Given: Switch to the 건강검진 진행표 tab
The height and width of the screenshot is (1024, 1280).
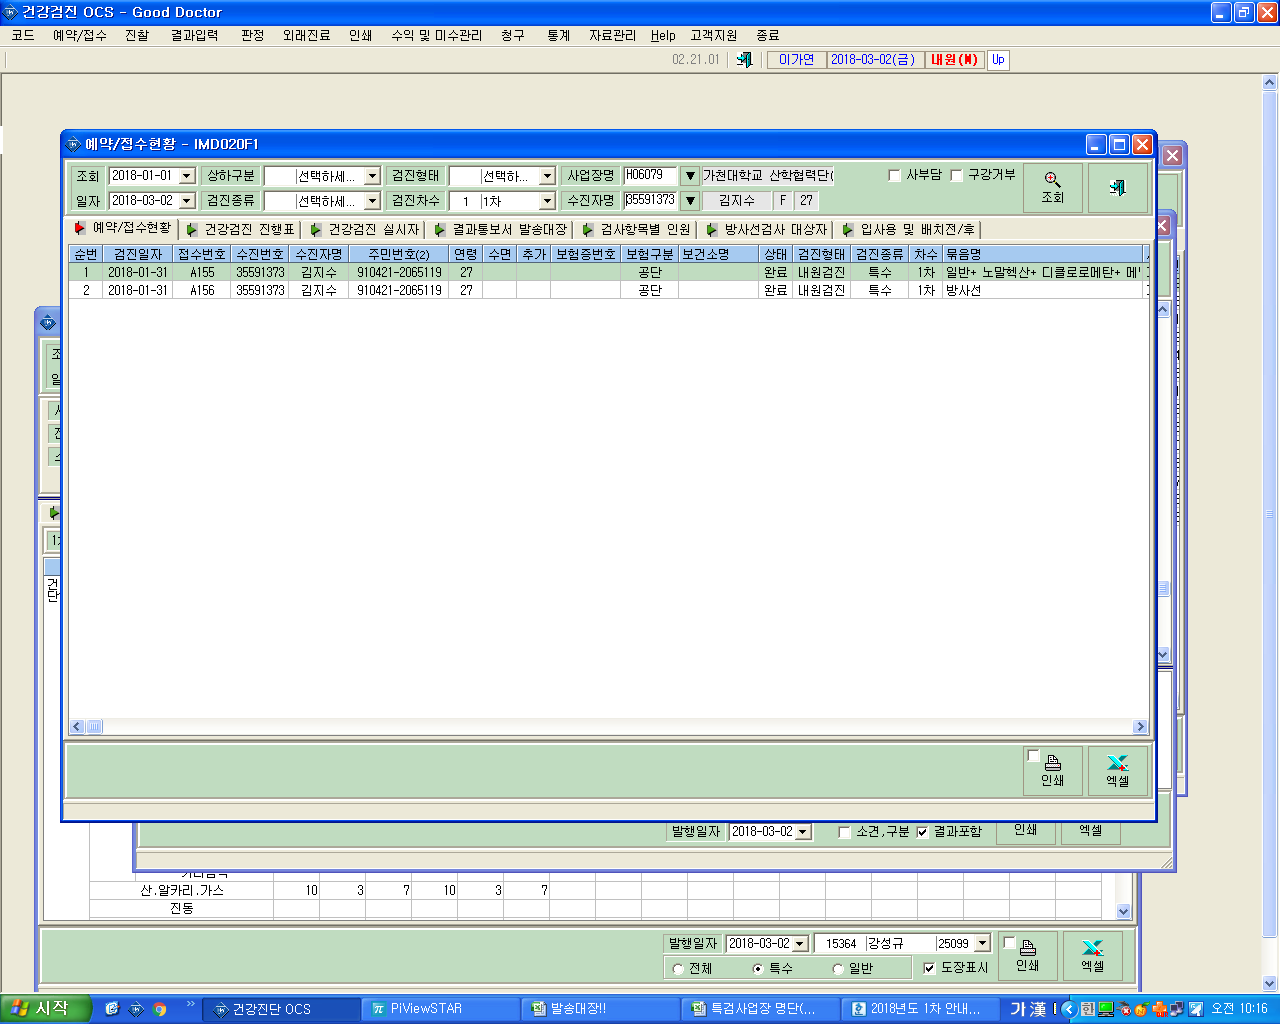Looking at the screenshot, I should pos(241,229).
